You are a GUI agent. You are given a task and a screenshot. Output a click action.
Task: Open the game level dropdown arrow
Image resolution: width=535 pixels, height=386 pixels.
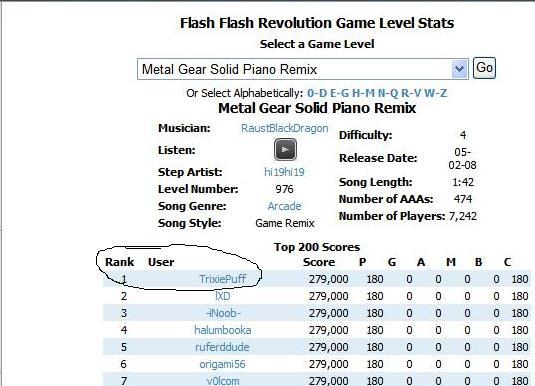(459, 69)
